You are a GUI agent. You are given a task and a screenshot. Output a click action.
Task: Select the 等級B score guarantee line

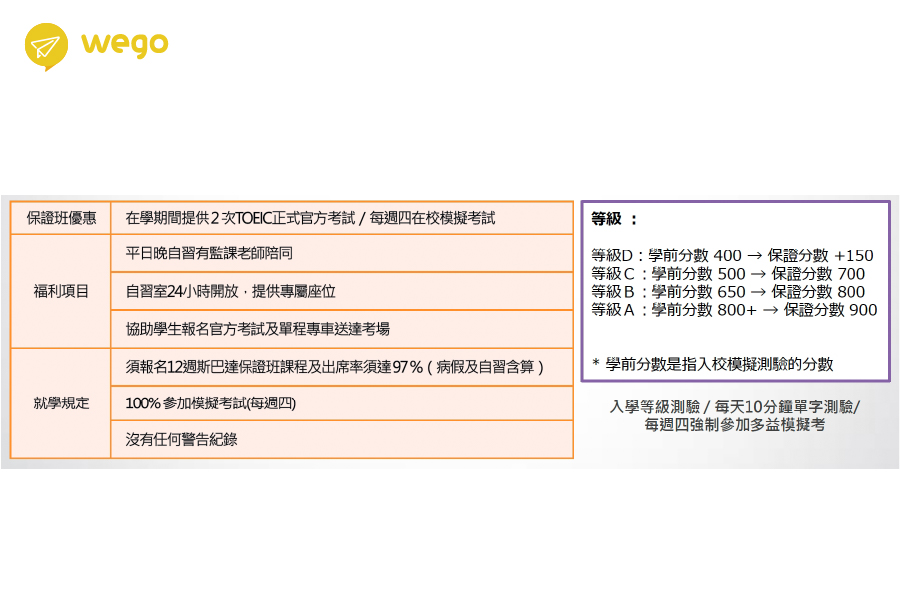(728, 292)
